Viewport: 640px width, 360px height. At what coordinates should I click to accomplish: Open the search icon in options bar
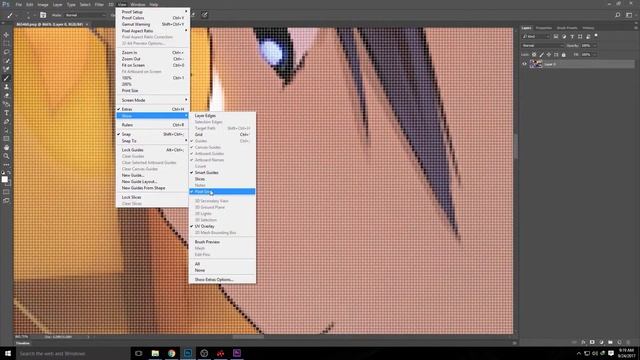[x=618, y=15]
